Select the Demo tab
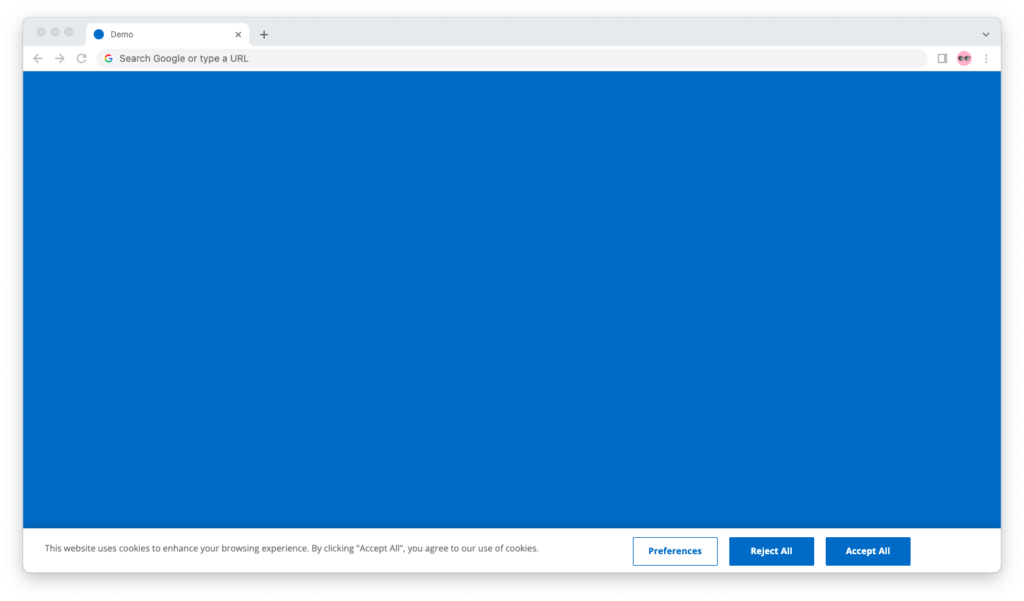 click(168, 35)
